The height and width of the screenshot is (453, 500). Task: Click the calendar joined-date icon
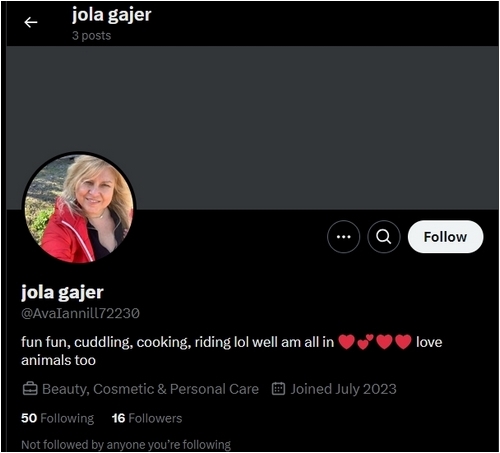click(x=278, y=389)
